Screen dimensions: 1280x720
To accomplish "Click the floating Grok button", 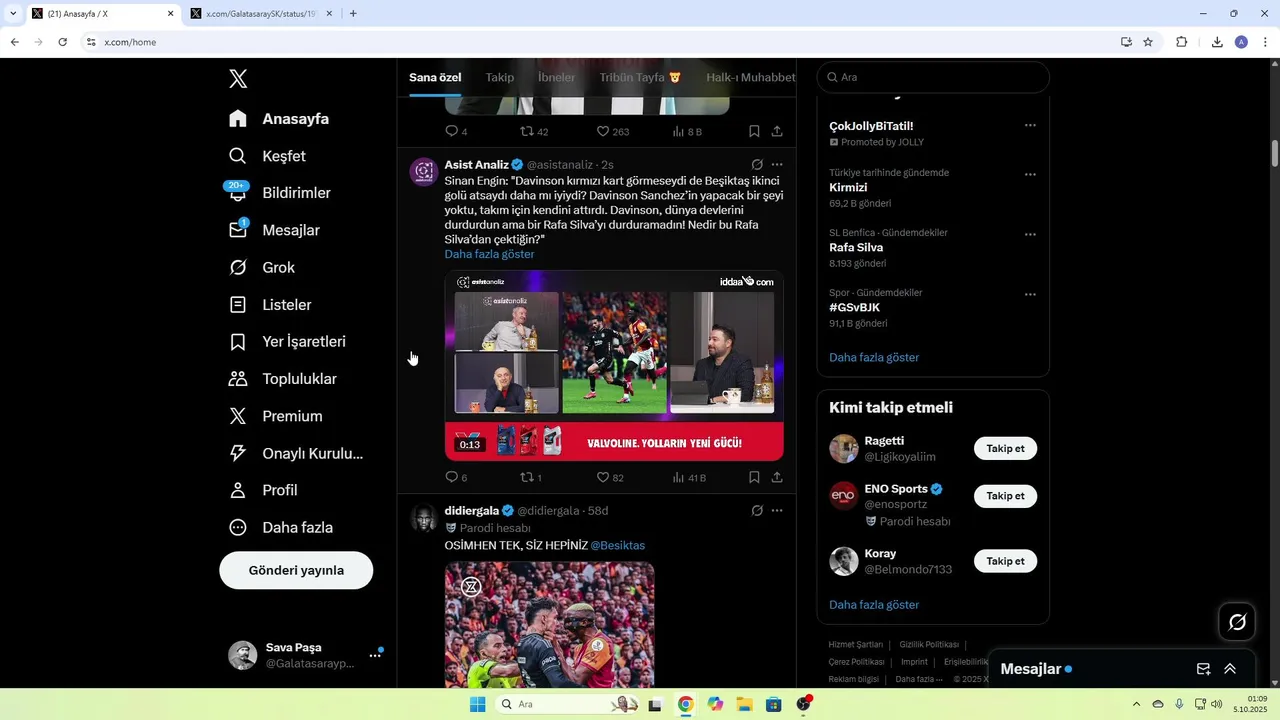I will [1237, 622].
